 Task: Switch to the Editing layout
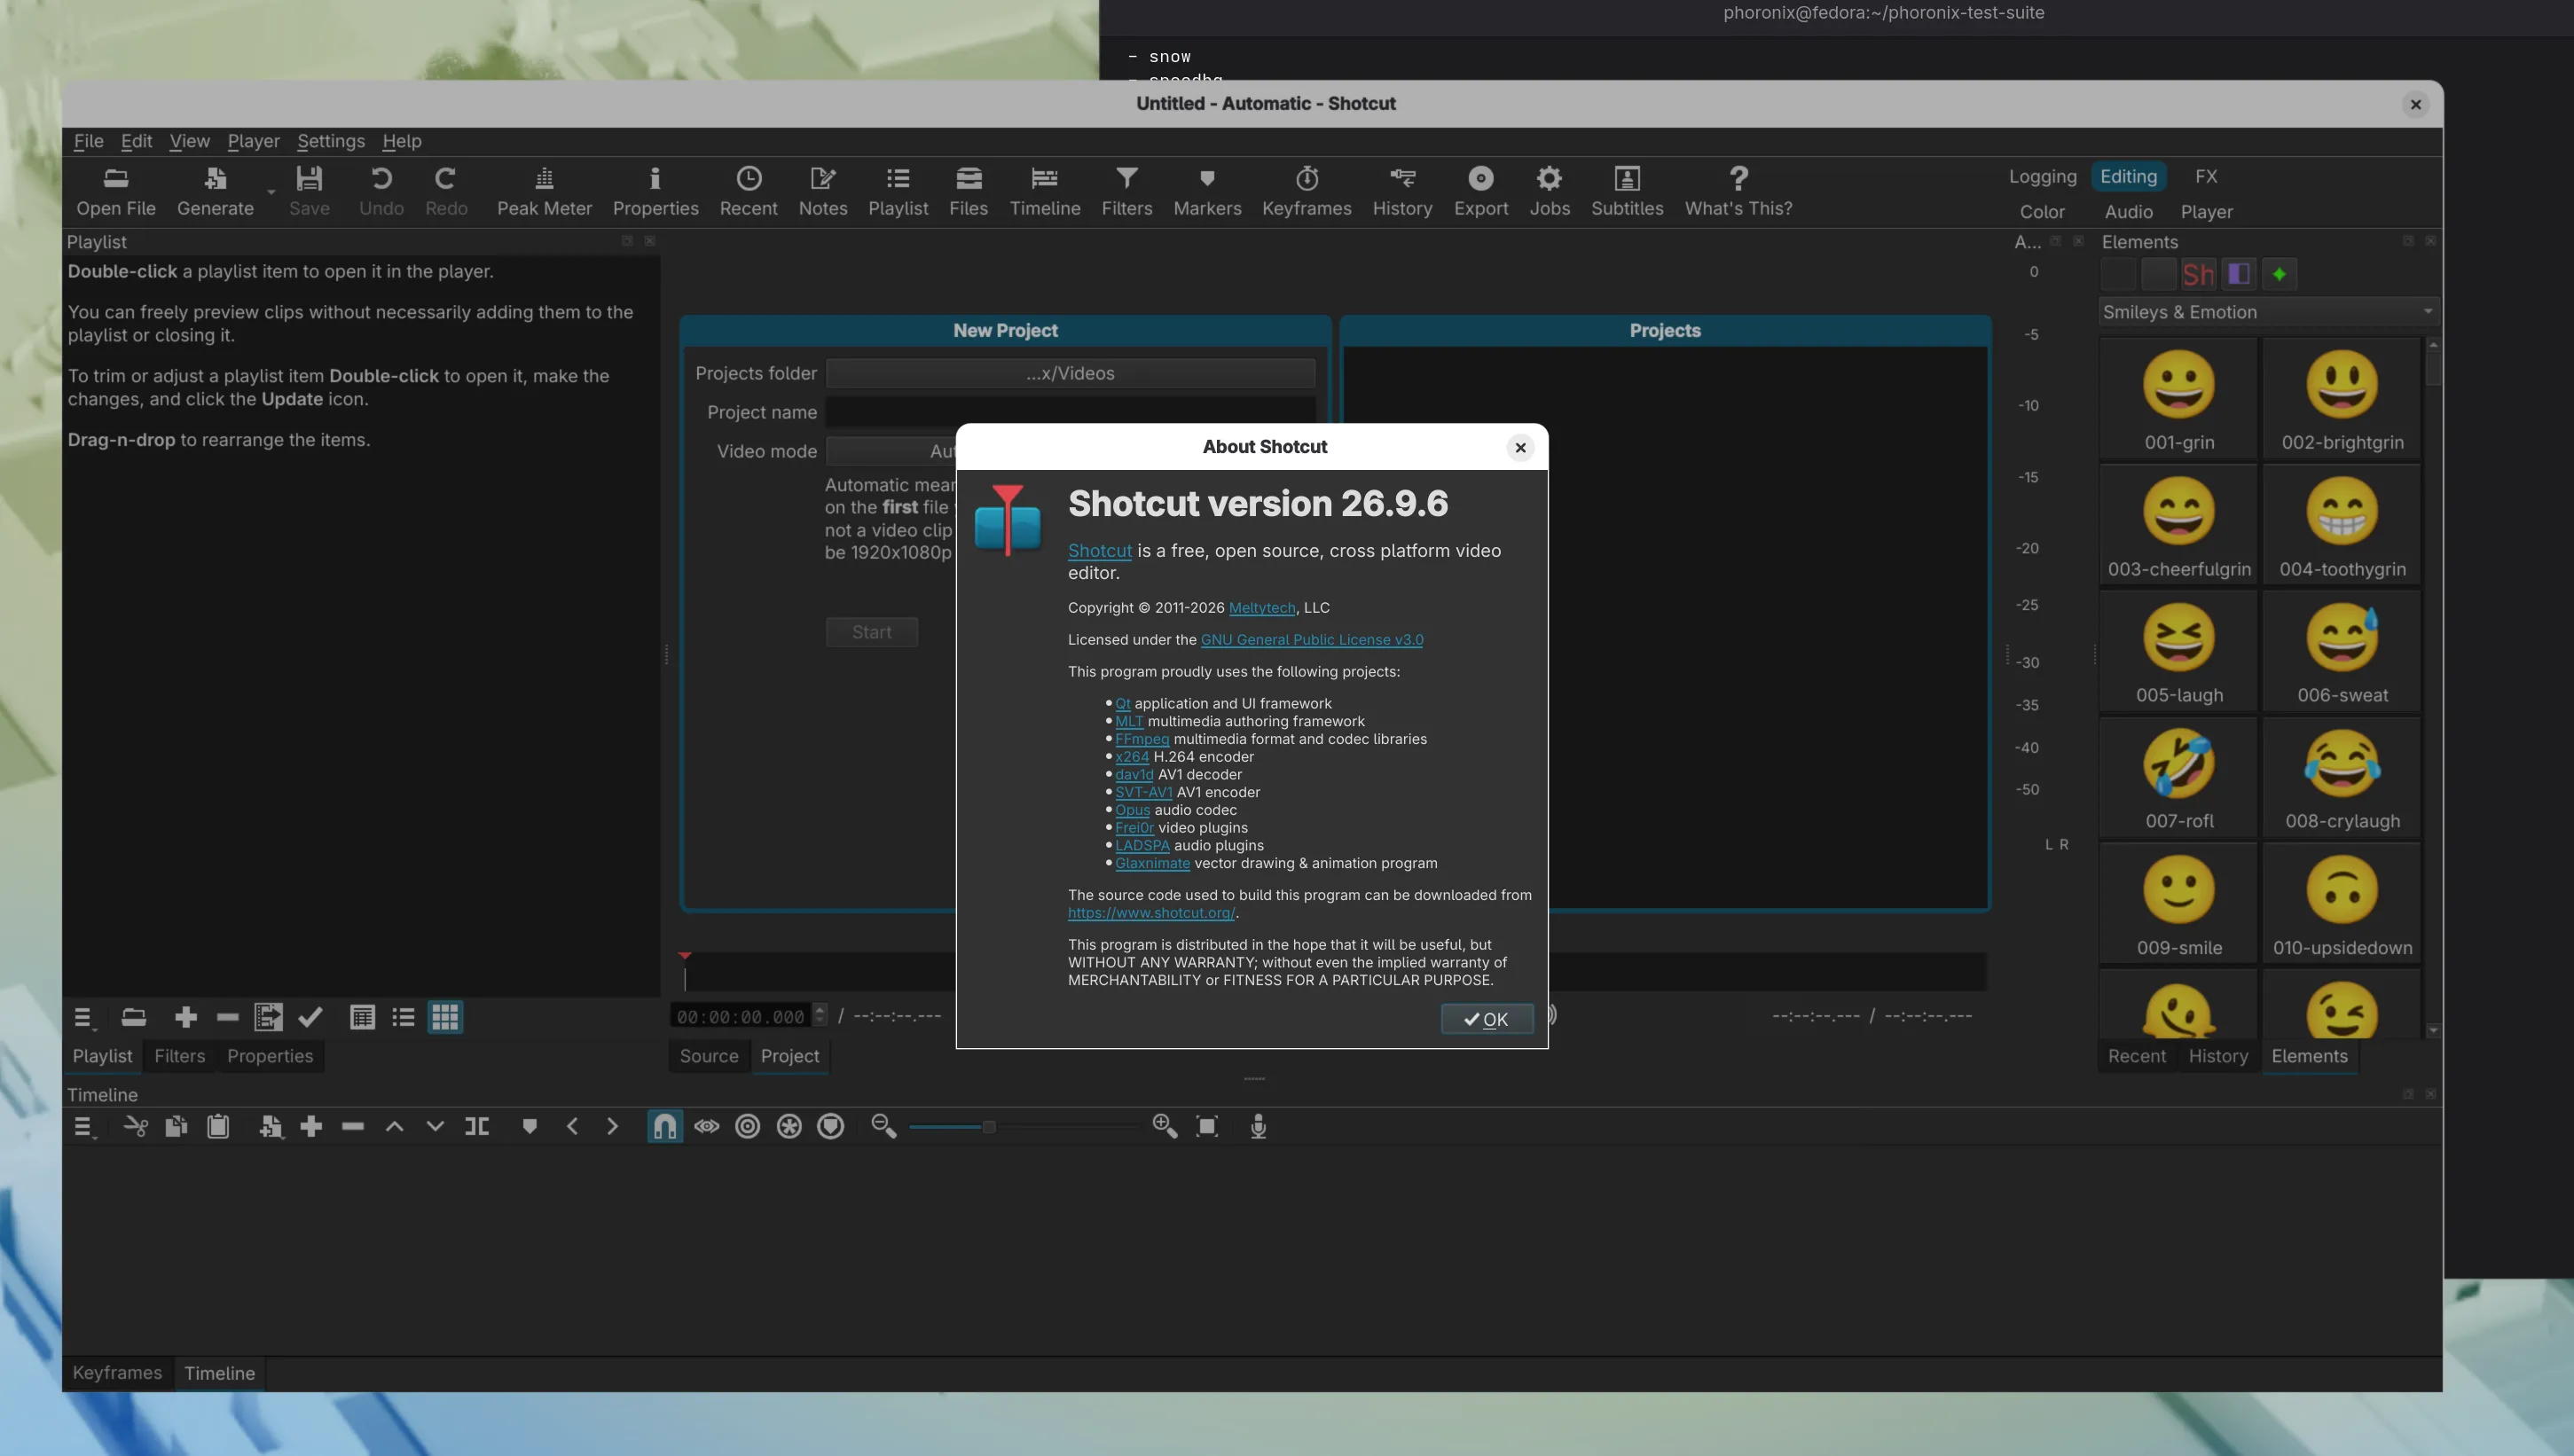tap(2128, 176)
